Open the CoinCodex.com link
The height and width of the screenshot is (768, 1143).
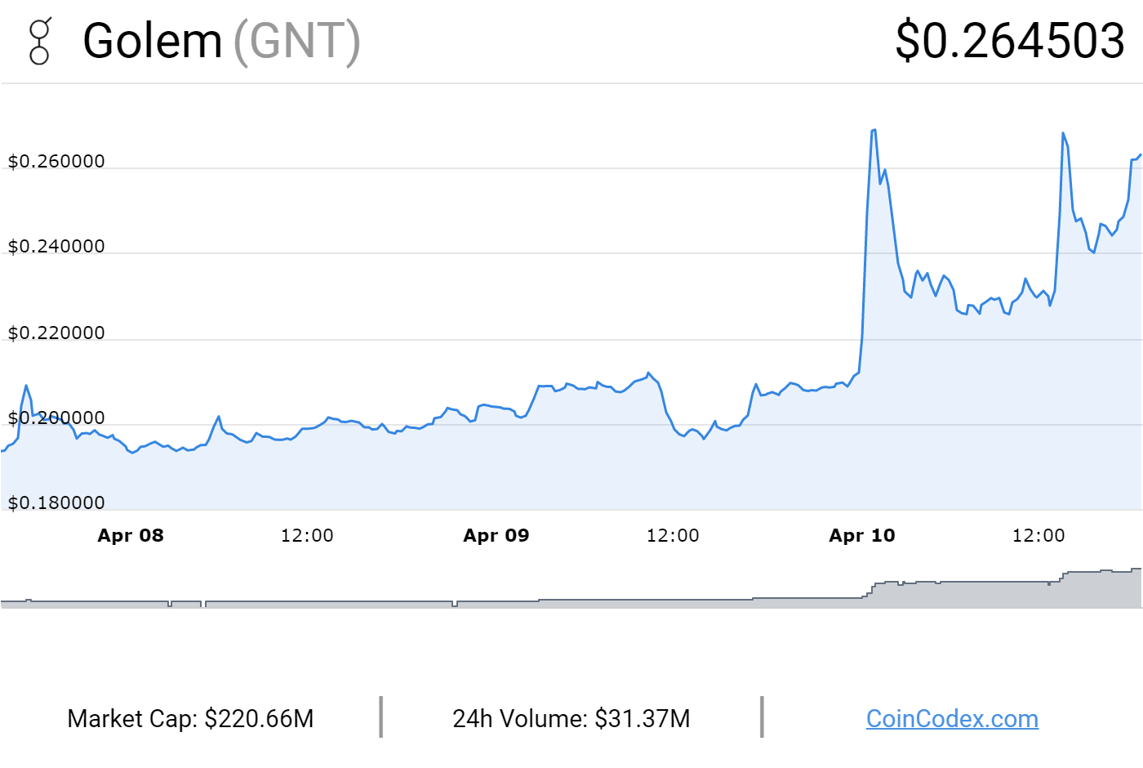pos(951,718)
